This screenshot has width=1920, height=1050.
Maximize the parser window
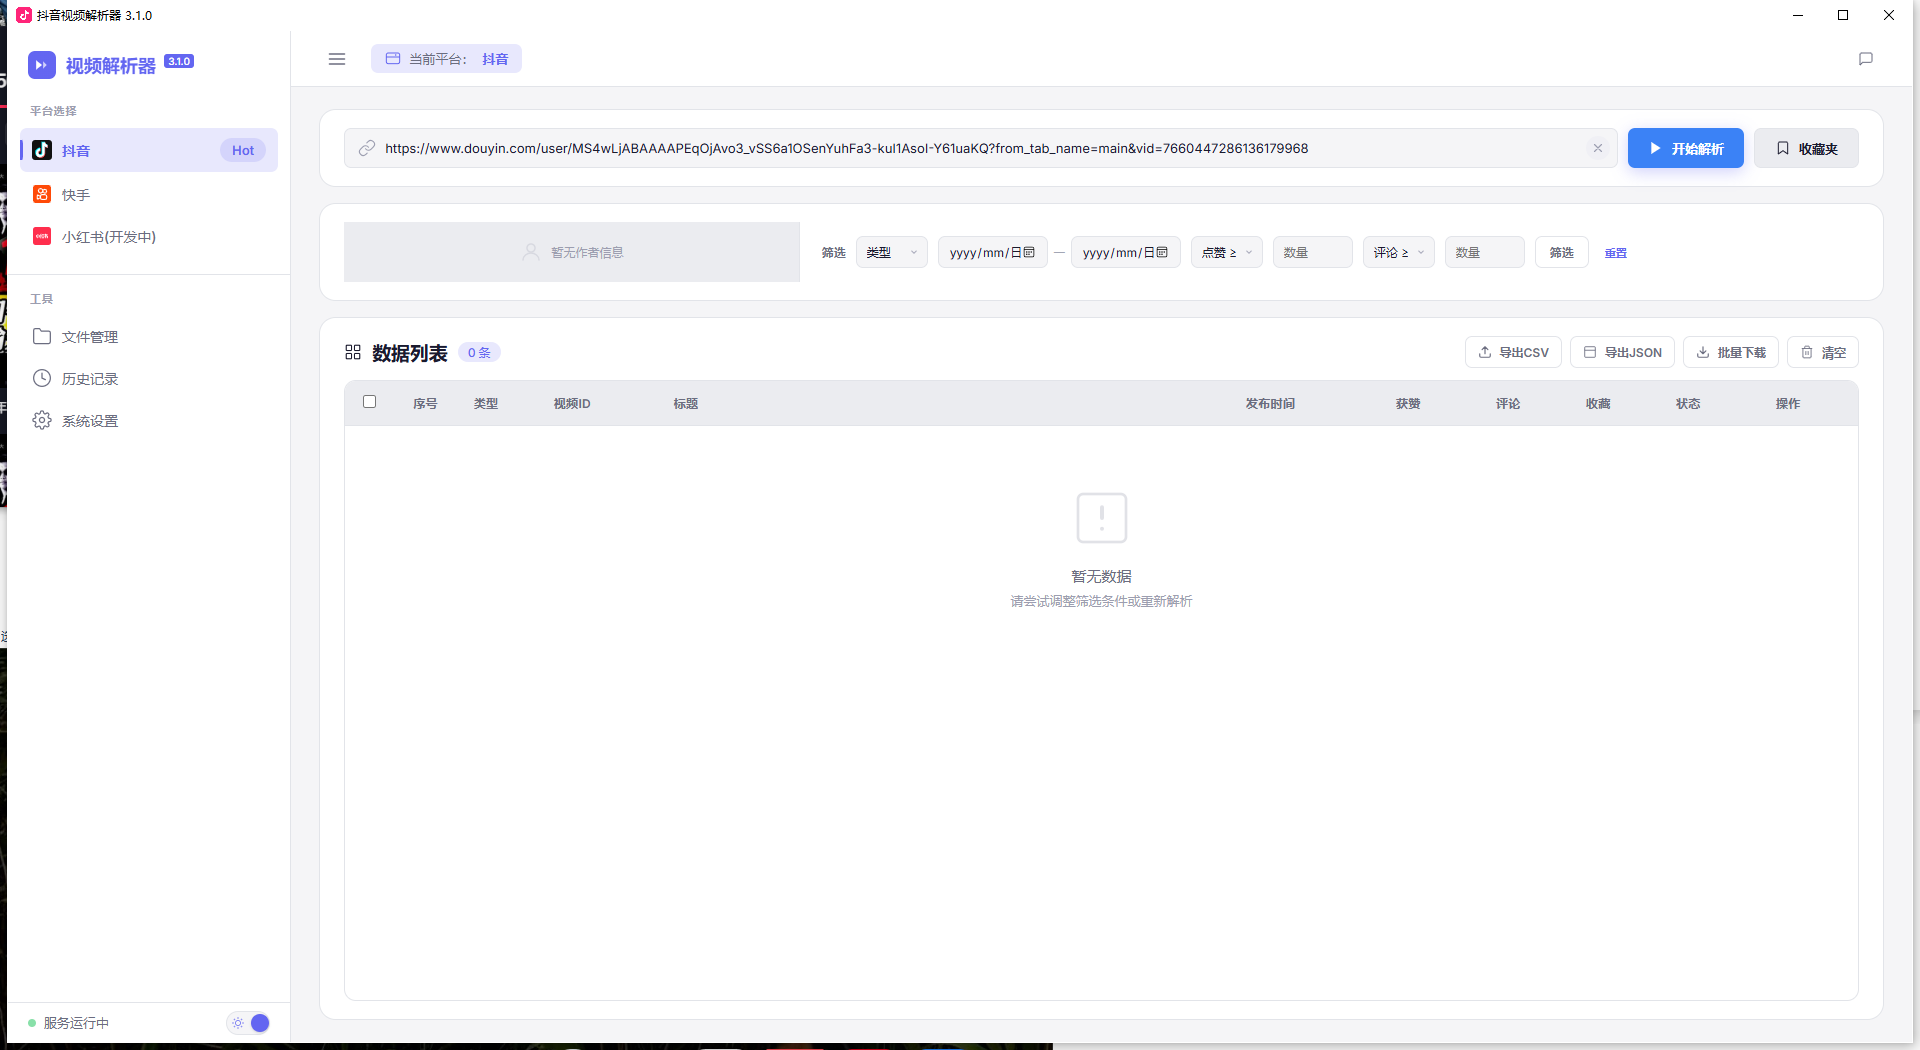pos(1843,15)
